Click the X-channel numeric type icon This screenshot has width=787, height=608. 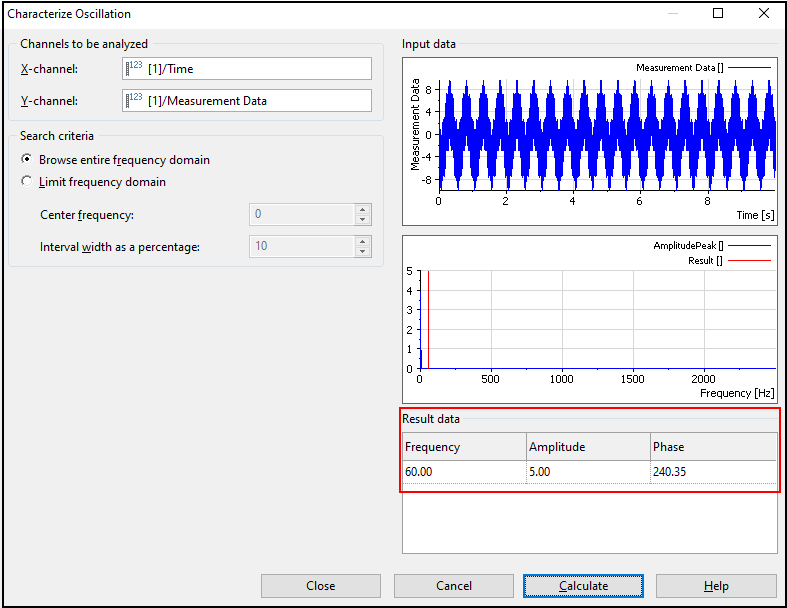click(x=134, y=69)
